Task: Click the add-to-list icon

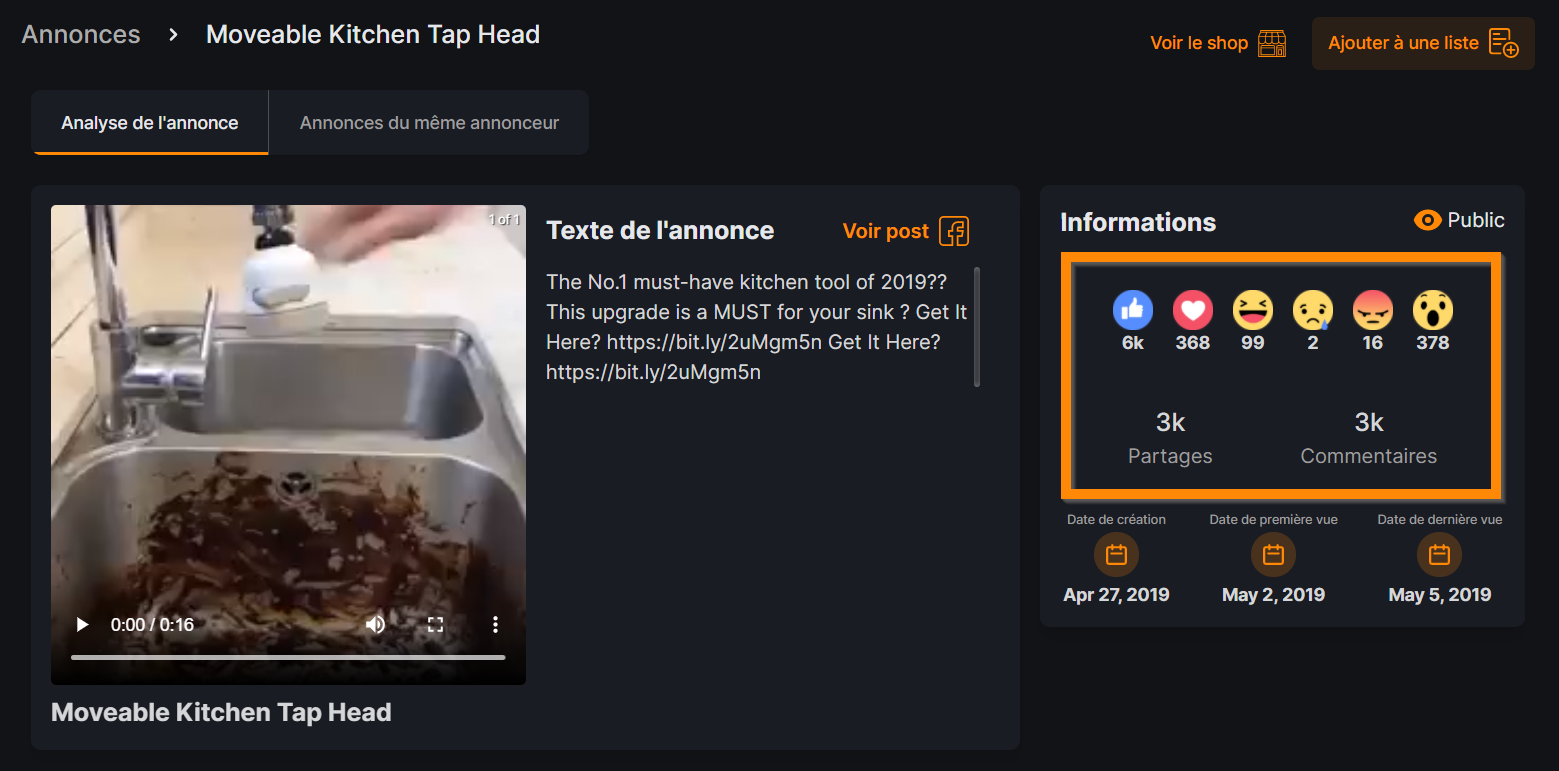Action: 1504,43
